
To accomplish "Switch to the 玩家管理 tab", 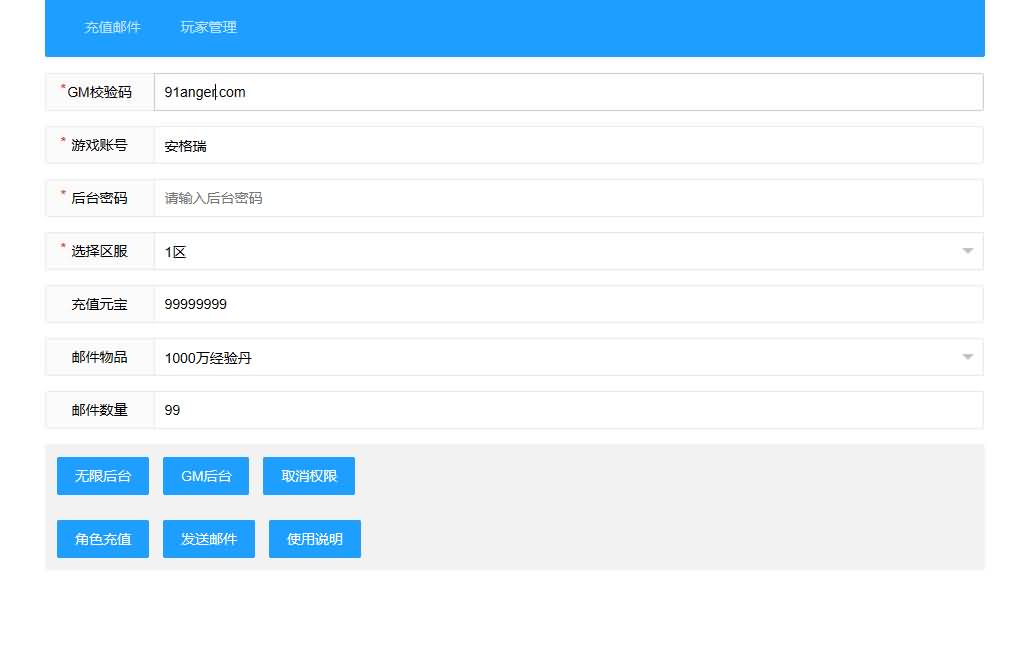I will (x=208, y=27).
